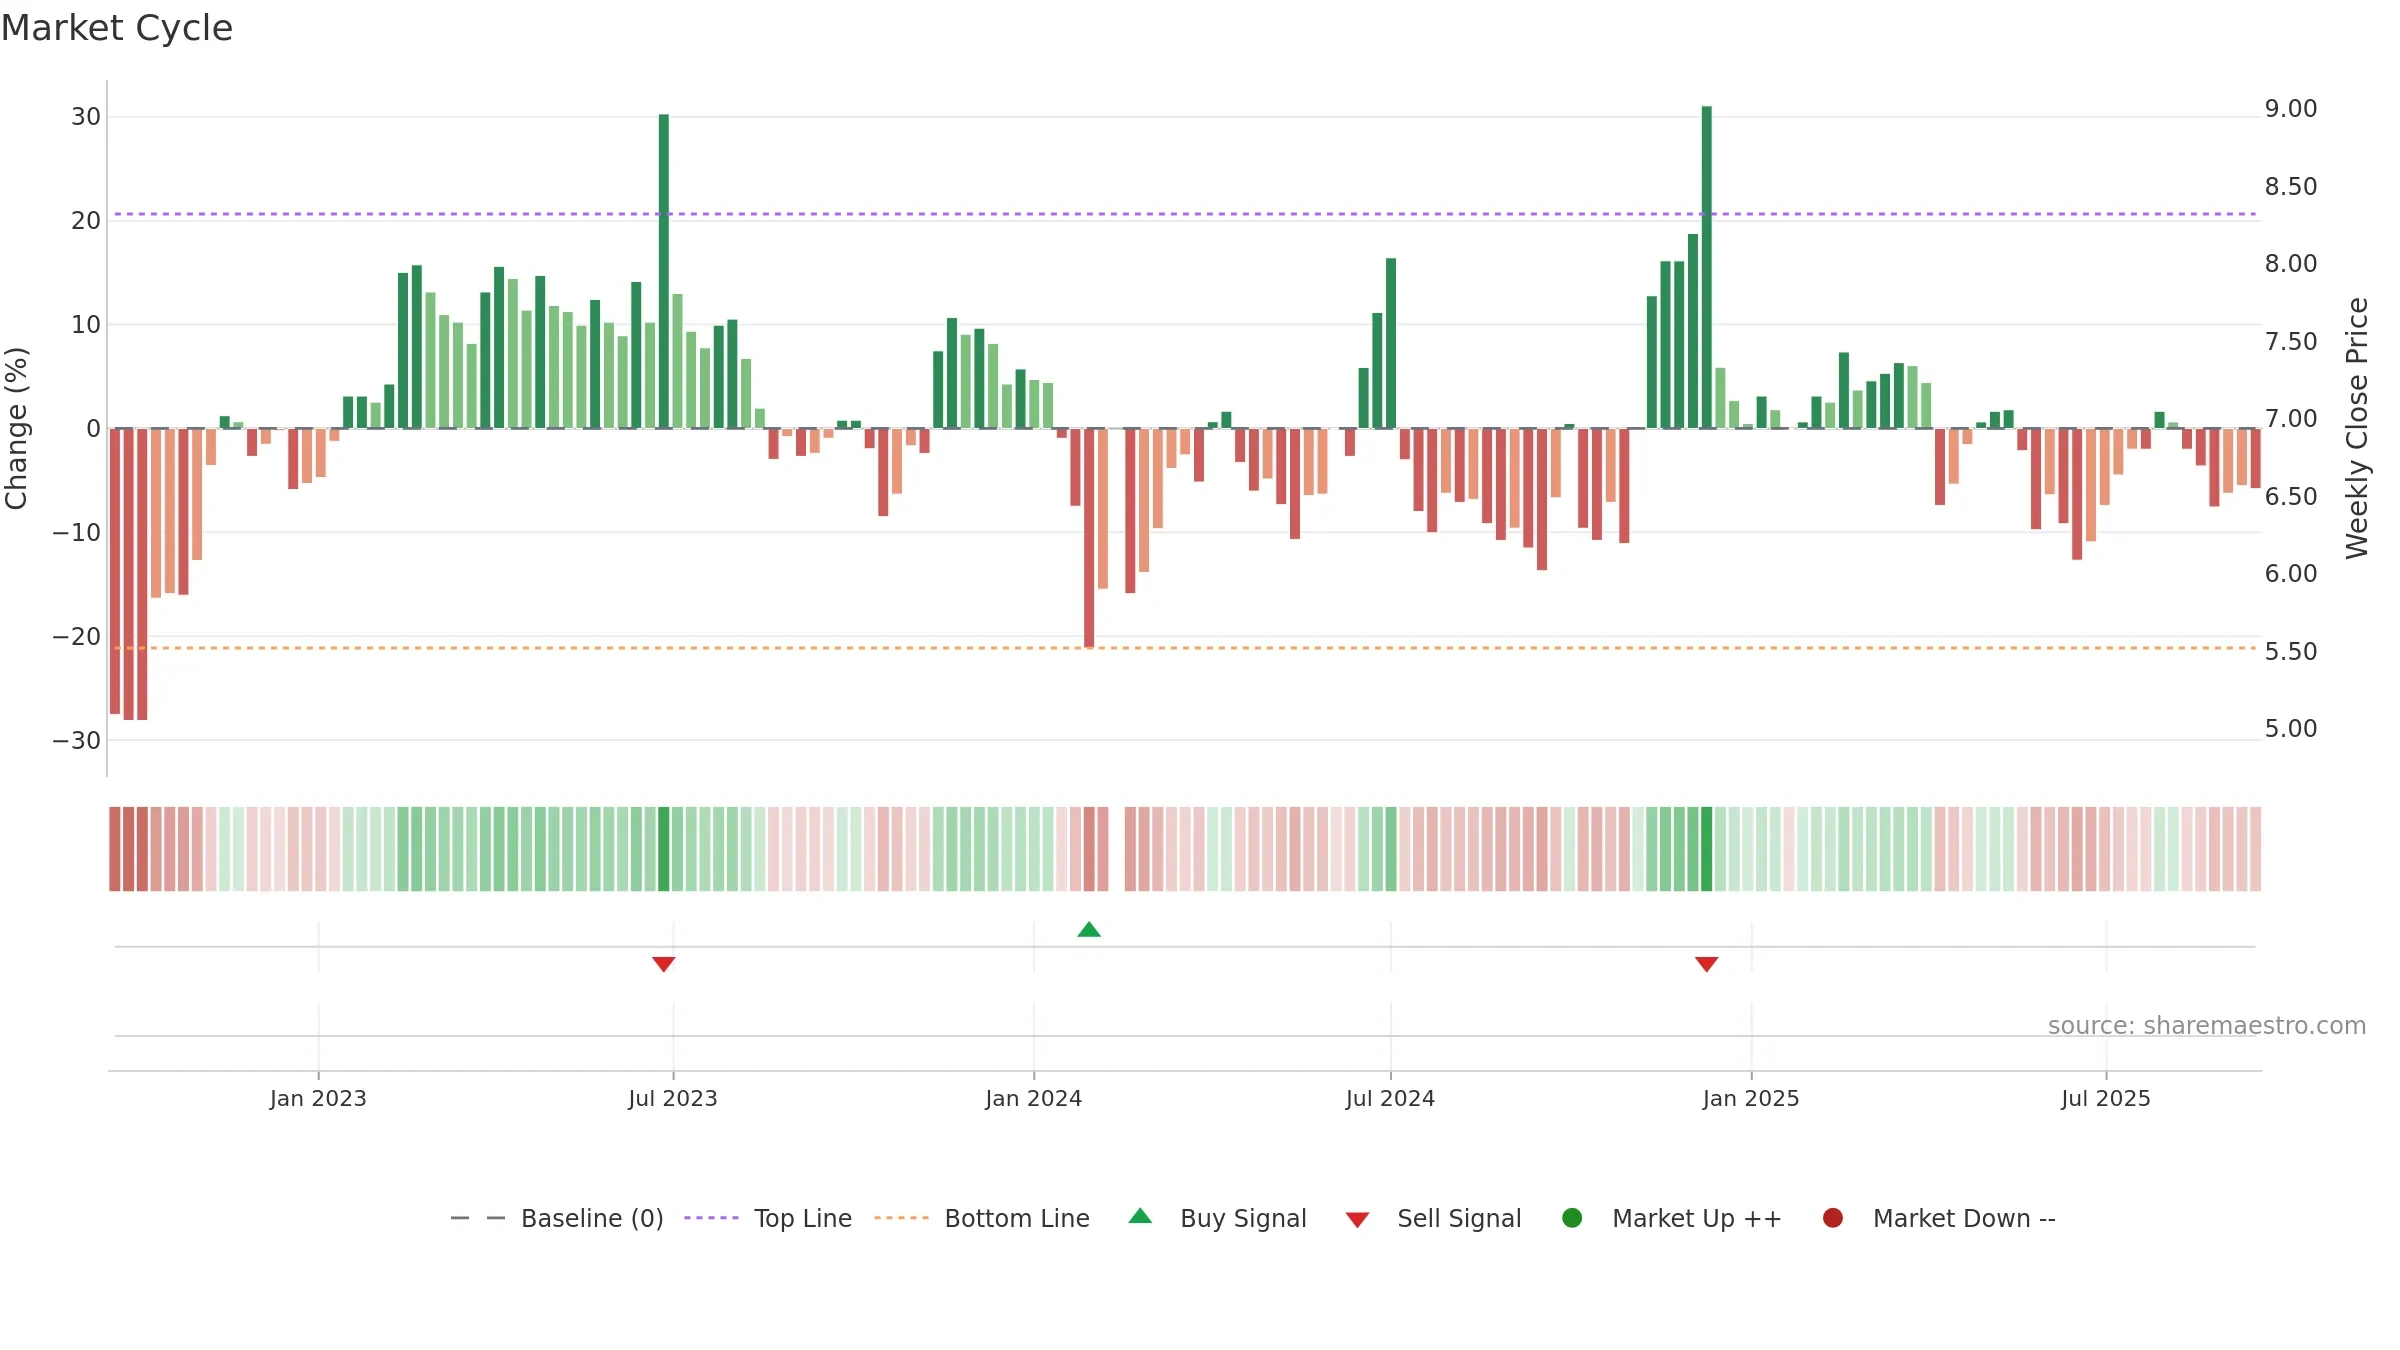Click the gray Baseline legend dash
2400x1350 pixels.
[478, 1218]
